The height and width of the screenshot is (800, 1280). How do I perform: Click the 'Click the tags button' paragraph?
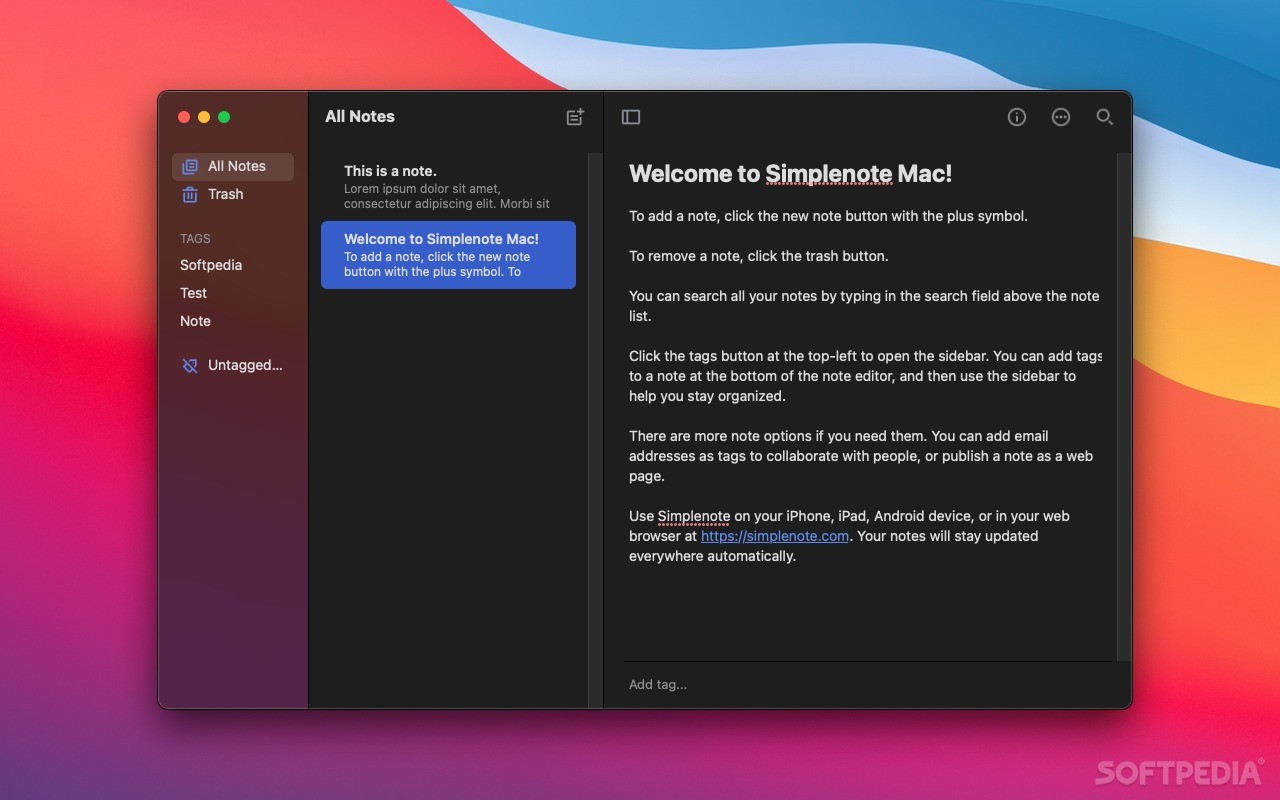click(866, 376)
